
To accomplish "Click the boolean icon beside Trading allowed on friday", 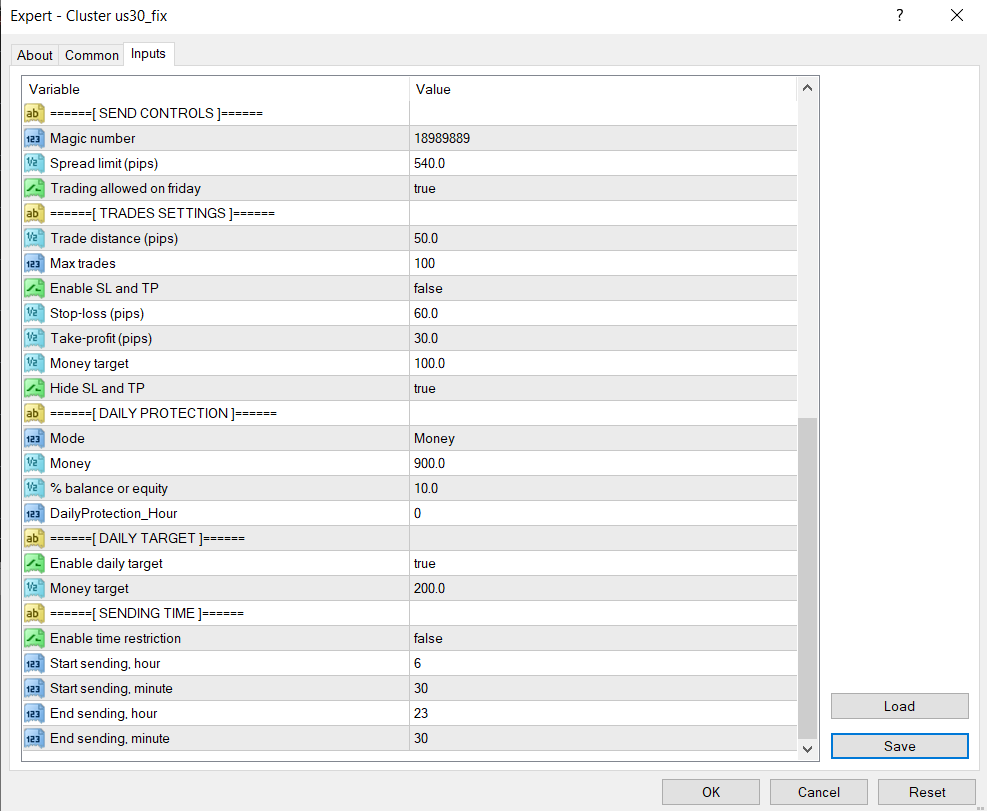I will 34,188.
